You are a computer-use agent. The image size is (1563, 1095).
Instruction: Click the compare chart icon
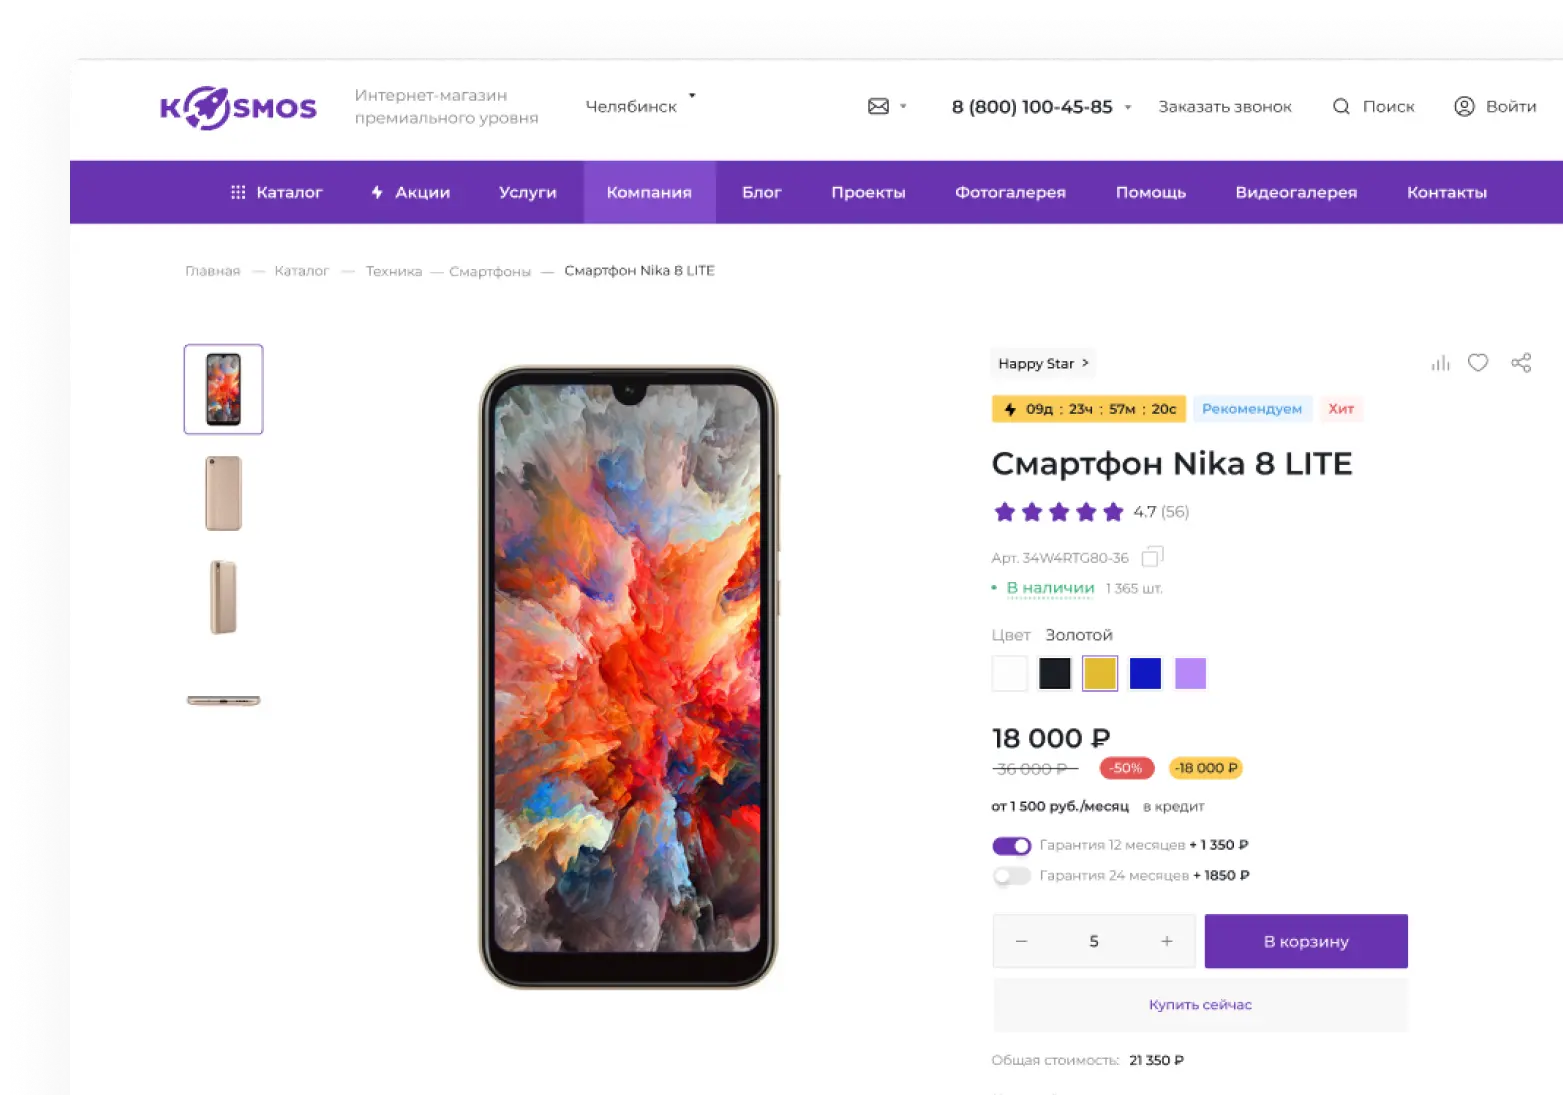pos(1440,363)
